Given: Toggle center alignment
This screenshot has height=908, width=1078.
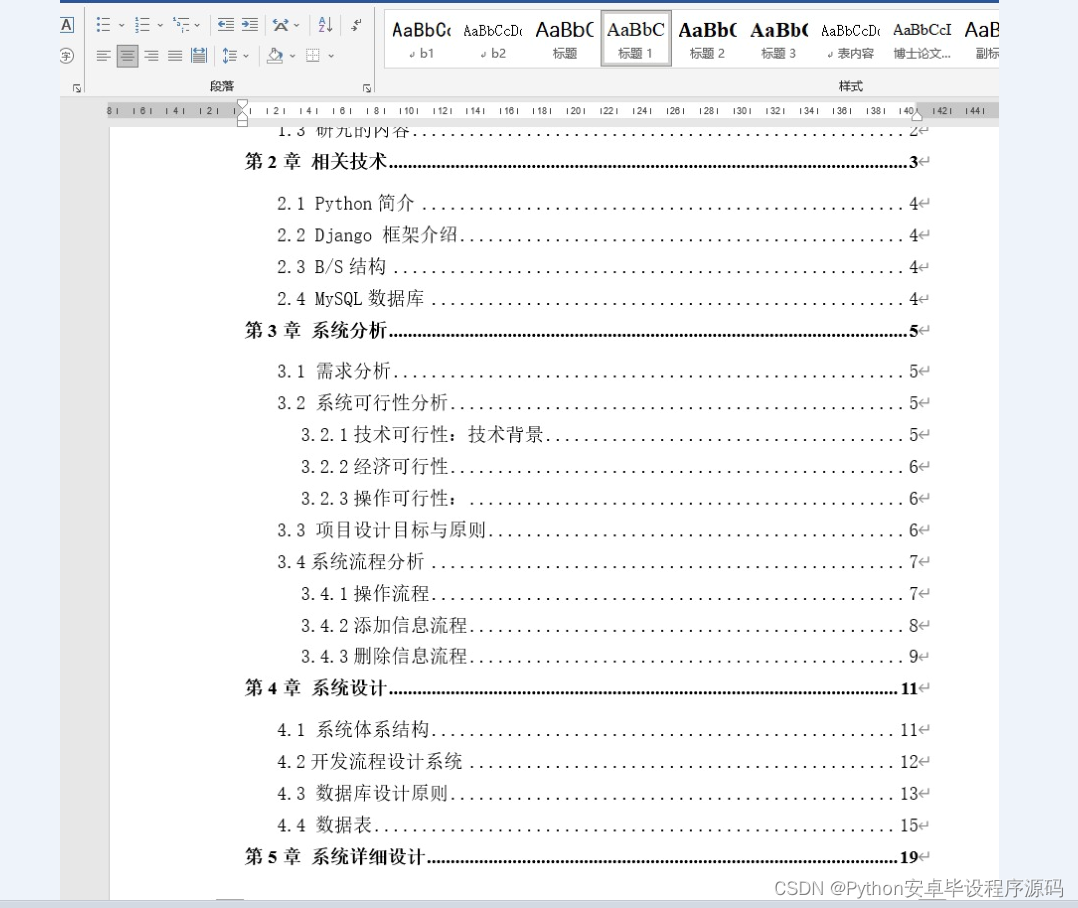Looking at the screenshot, I should coord(126,55).
